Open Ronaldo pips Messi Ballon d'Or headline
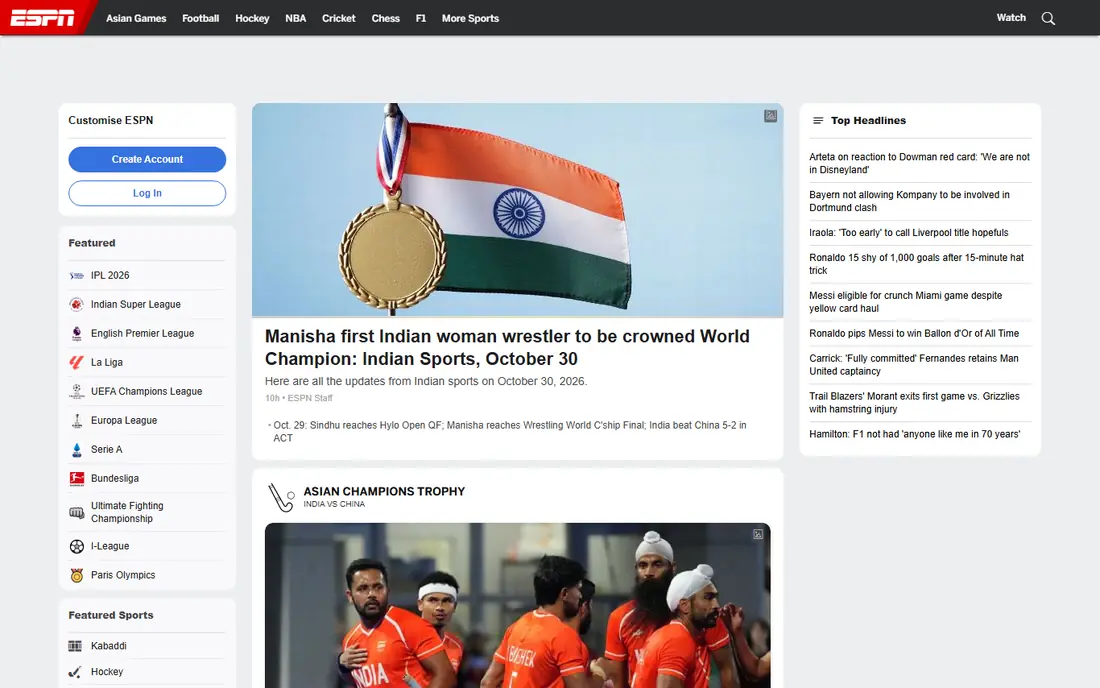This screenshot has width=1100, height=688. (x=914, y=334)
